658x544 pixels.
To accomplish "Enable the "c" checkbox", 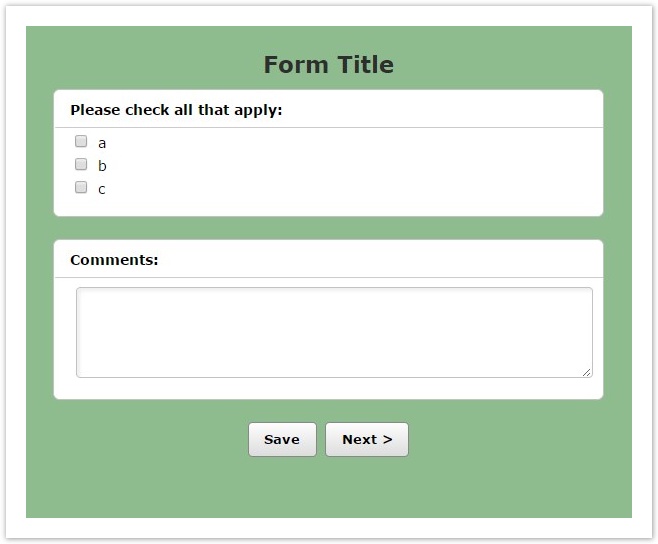I will [81, 188].
